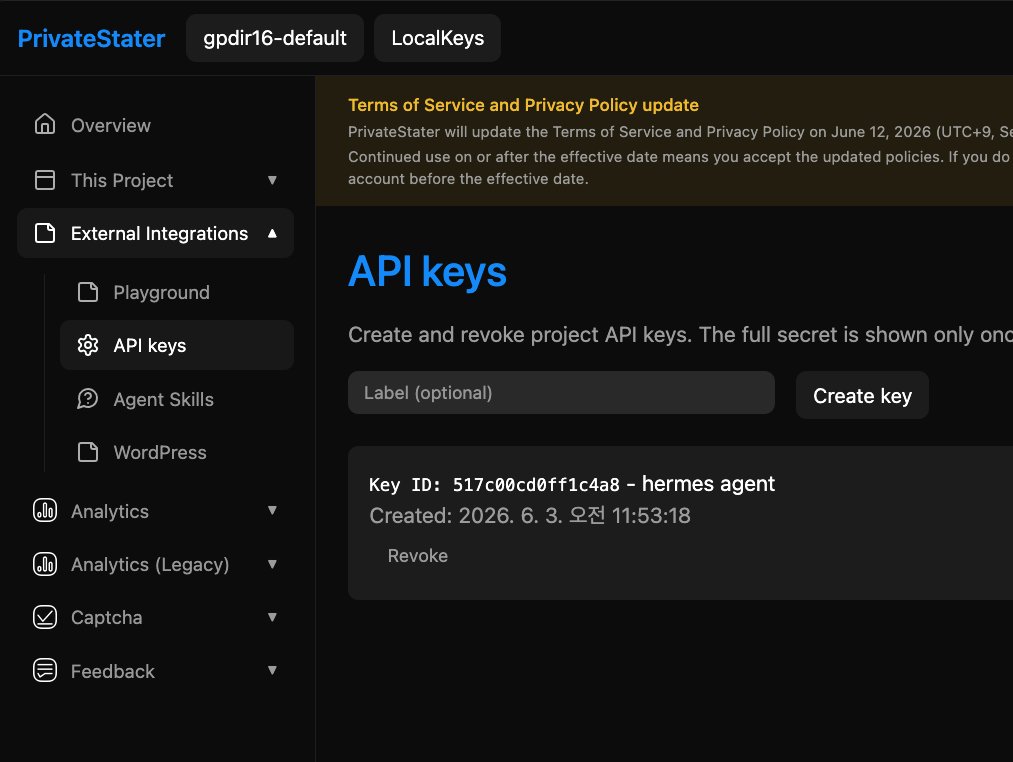Click the PrivateStater logo
Viewport: 1013px width, 762px height.
tap(91, 38)
